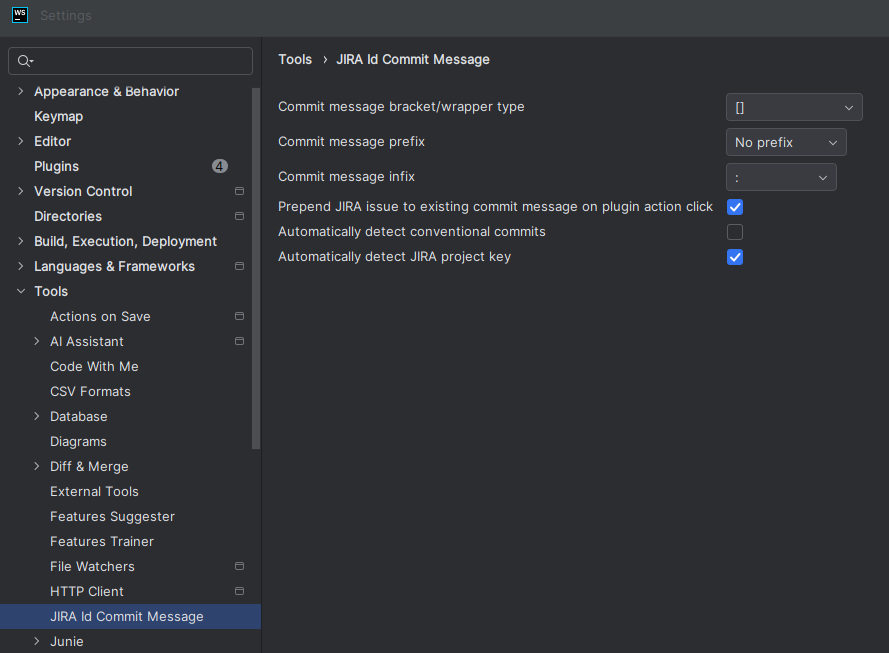Choose the commit message infix combo box

pos(781,176)
